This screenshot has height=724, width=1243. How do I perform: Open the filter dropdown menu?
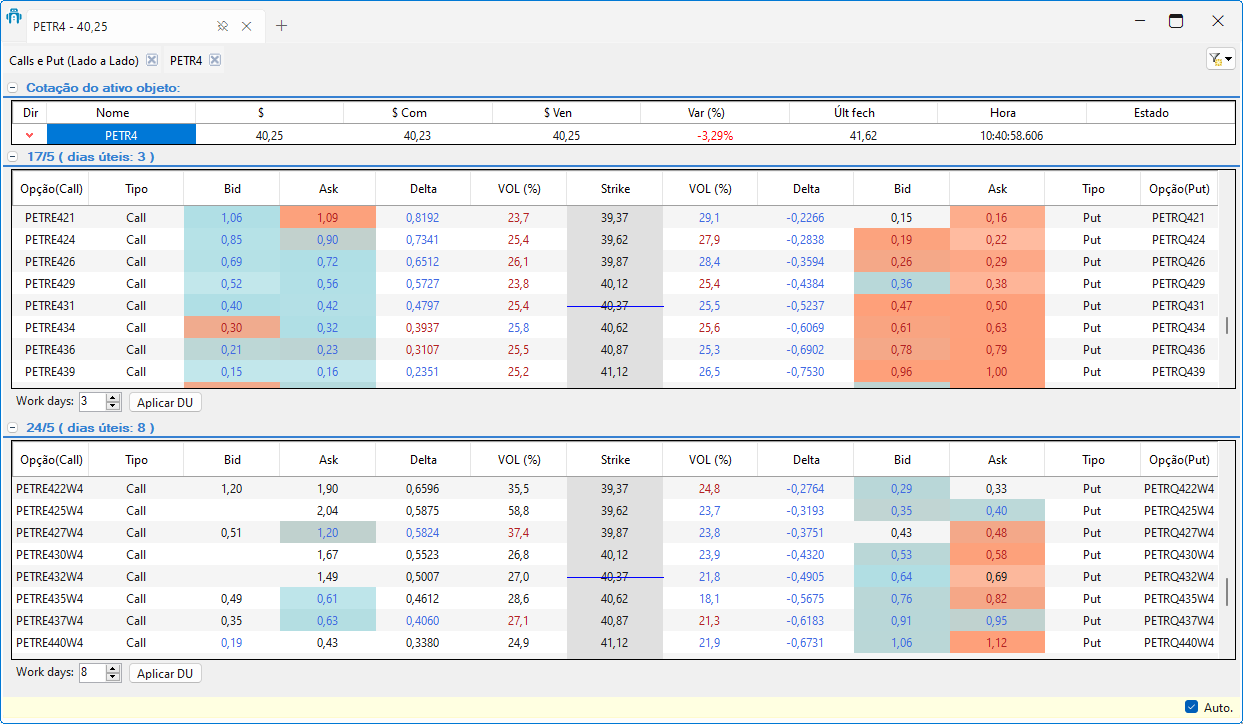pos(1221,59)
